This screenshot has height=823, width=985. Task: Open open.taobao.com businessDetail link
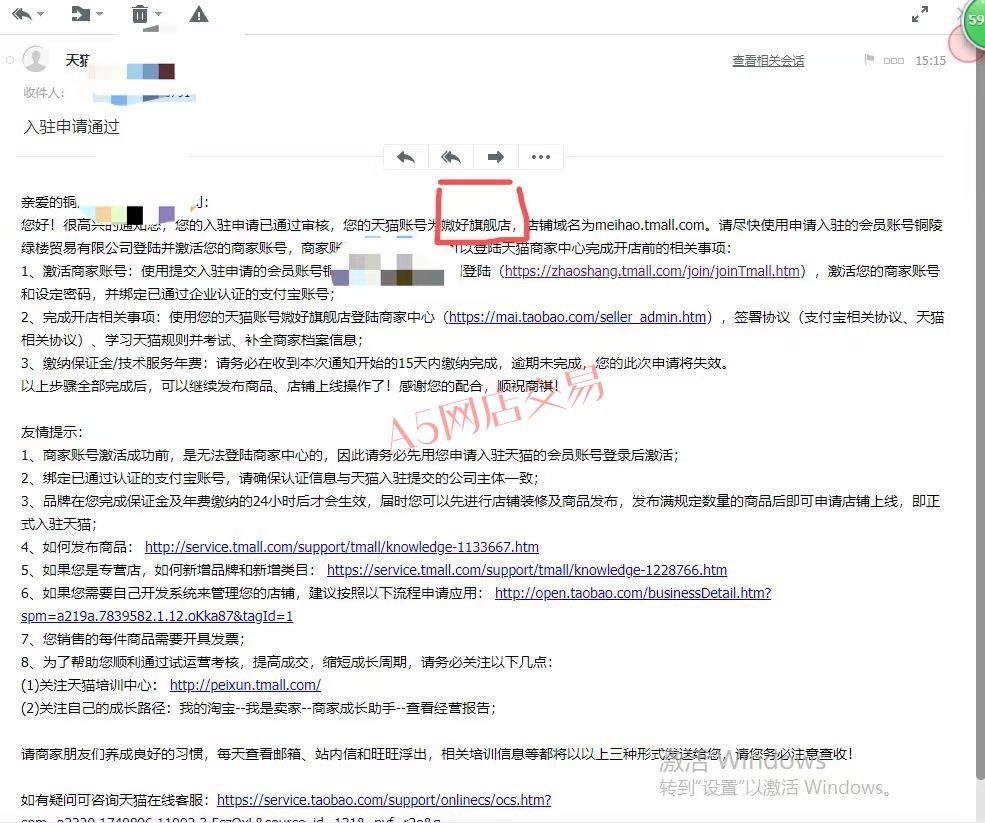(x=633, y=593)
